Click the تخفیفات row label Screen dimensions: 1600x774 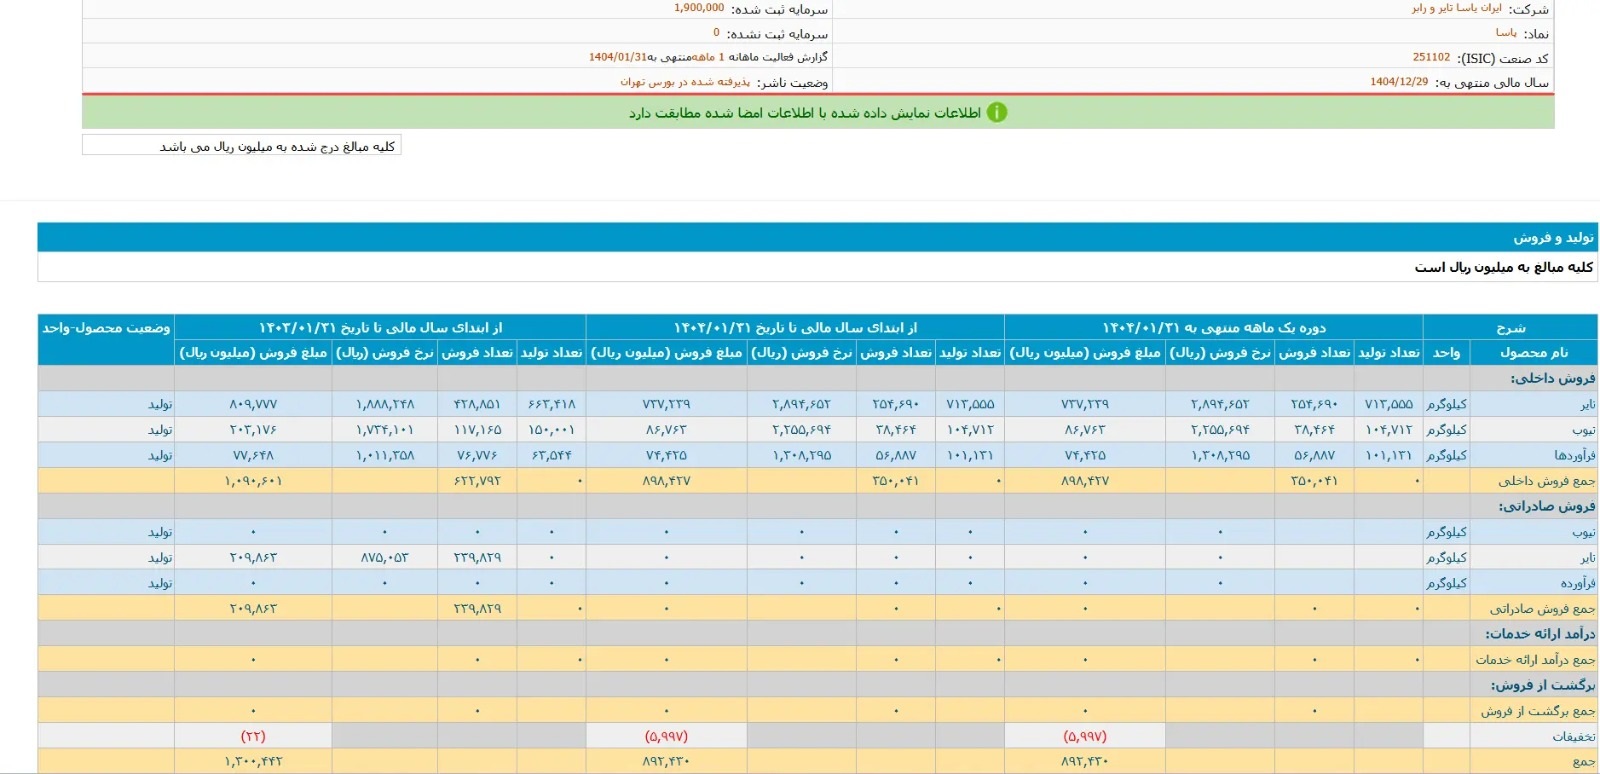(x=1573, y=737)
